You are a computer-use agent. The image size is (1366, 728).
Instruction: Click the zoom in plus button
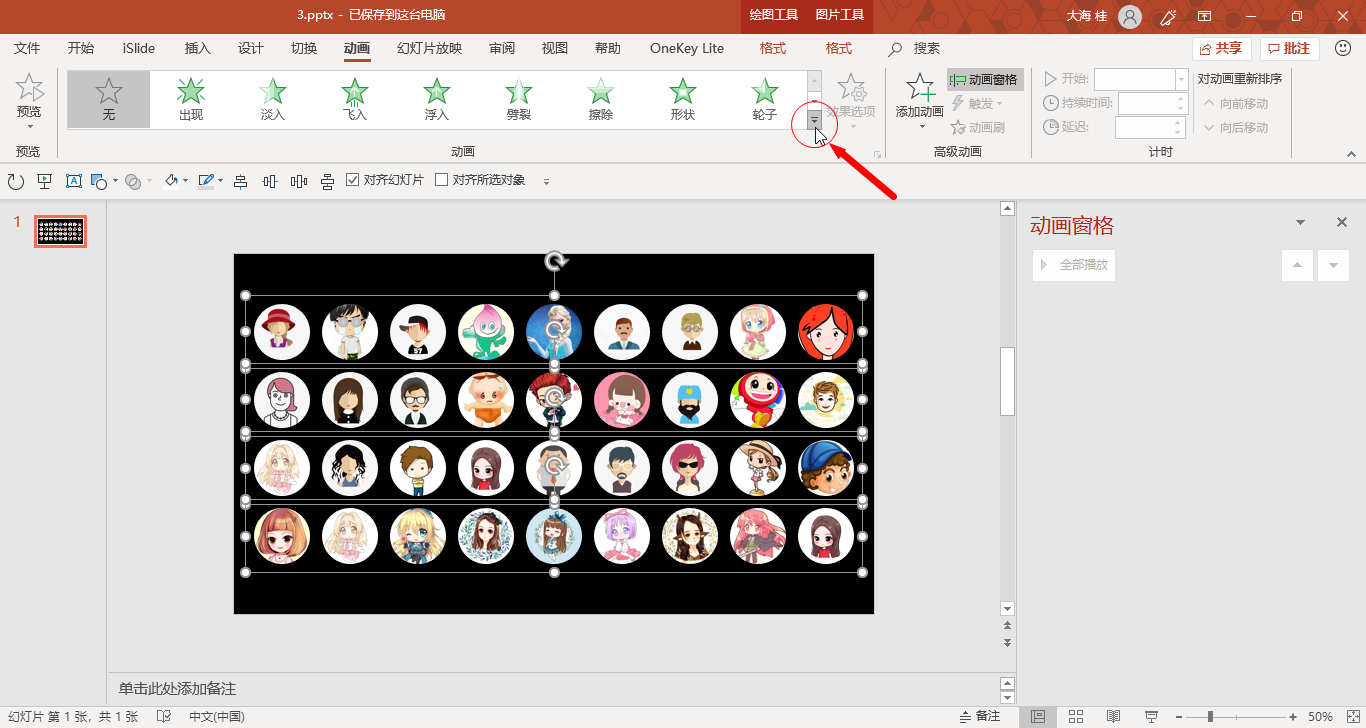tap(1293, 717)
